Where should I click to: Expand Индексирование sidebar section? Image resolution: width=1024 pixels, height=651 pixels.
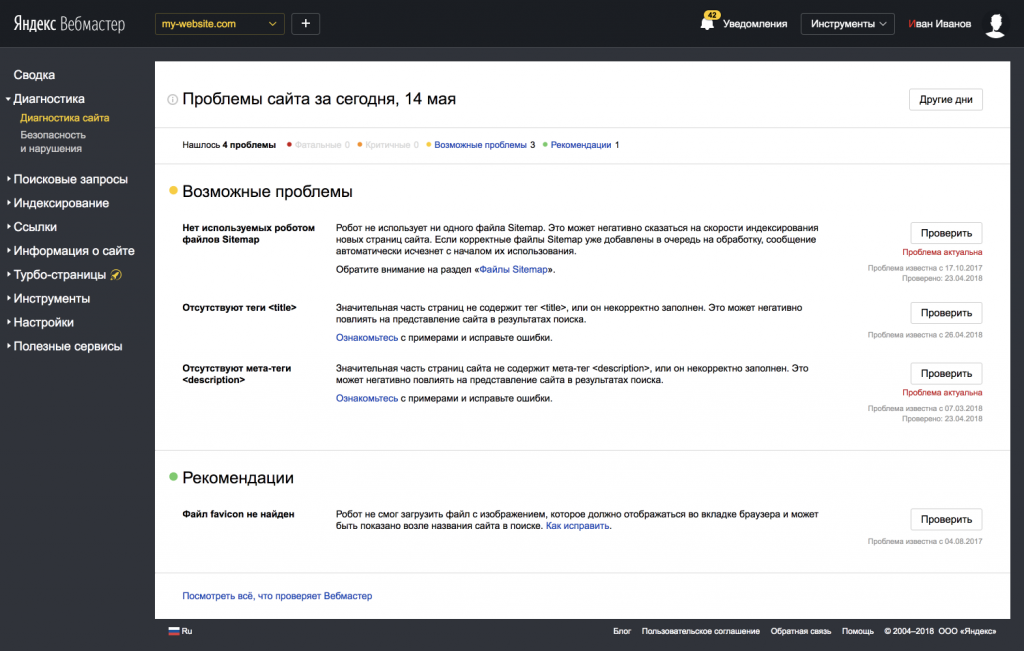[x=61, y=203]
